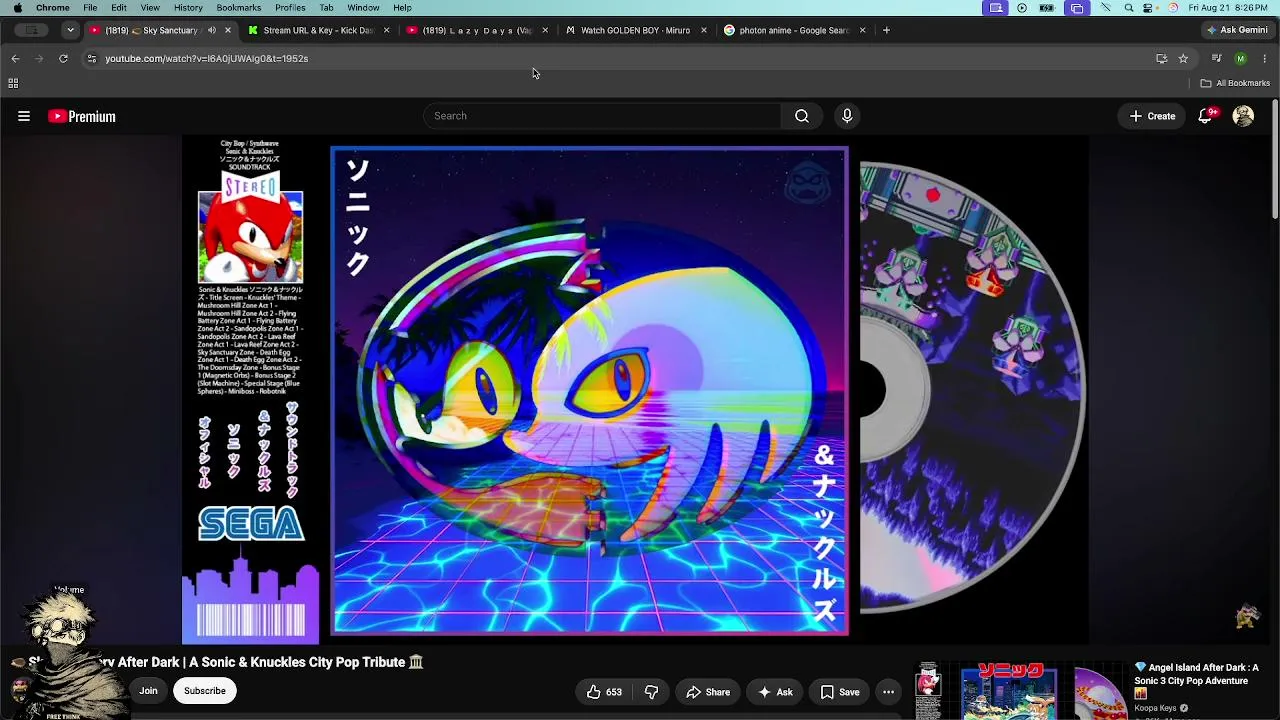Image resolution: width=1280 pixels, height=720 pixels.
Task: Click the Join channel button
Action: pos(148,691)
